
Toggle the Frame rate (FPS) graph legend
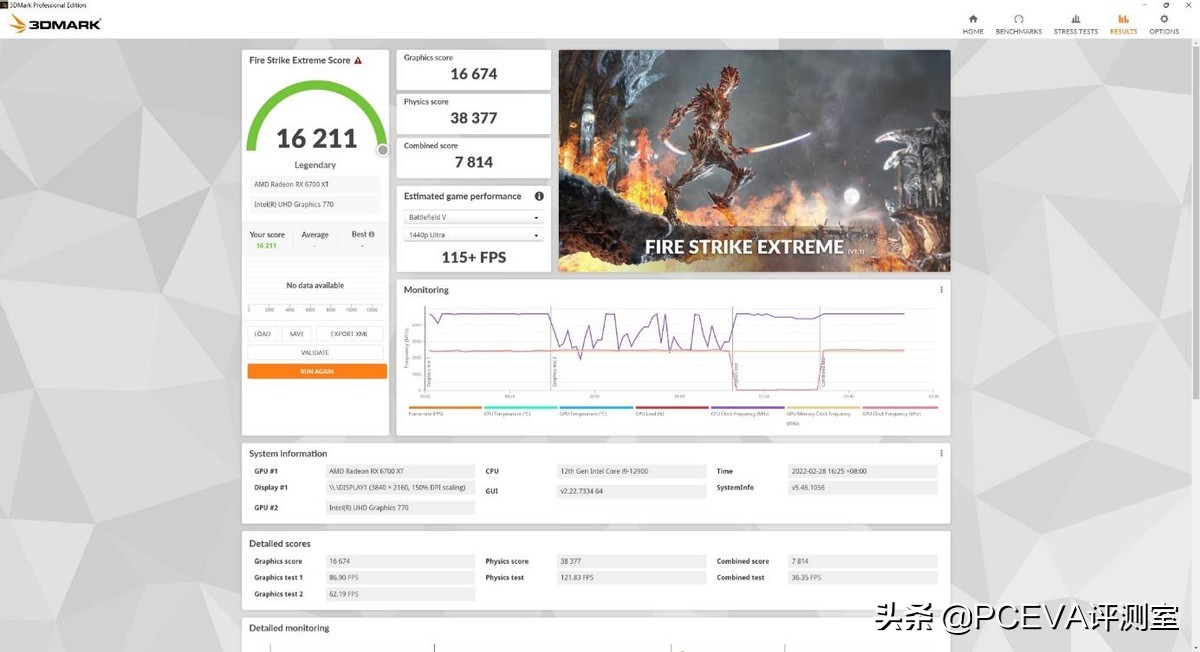(x=445, y=411)
